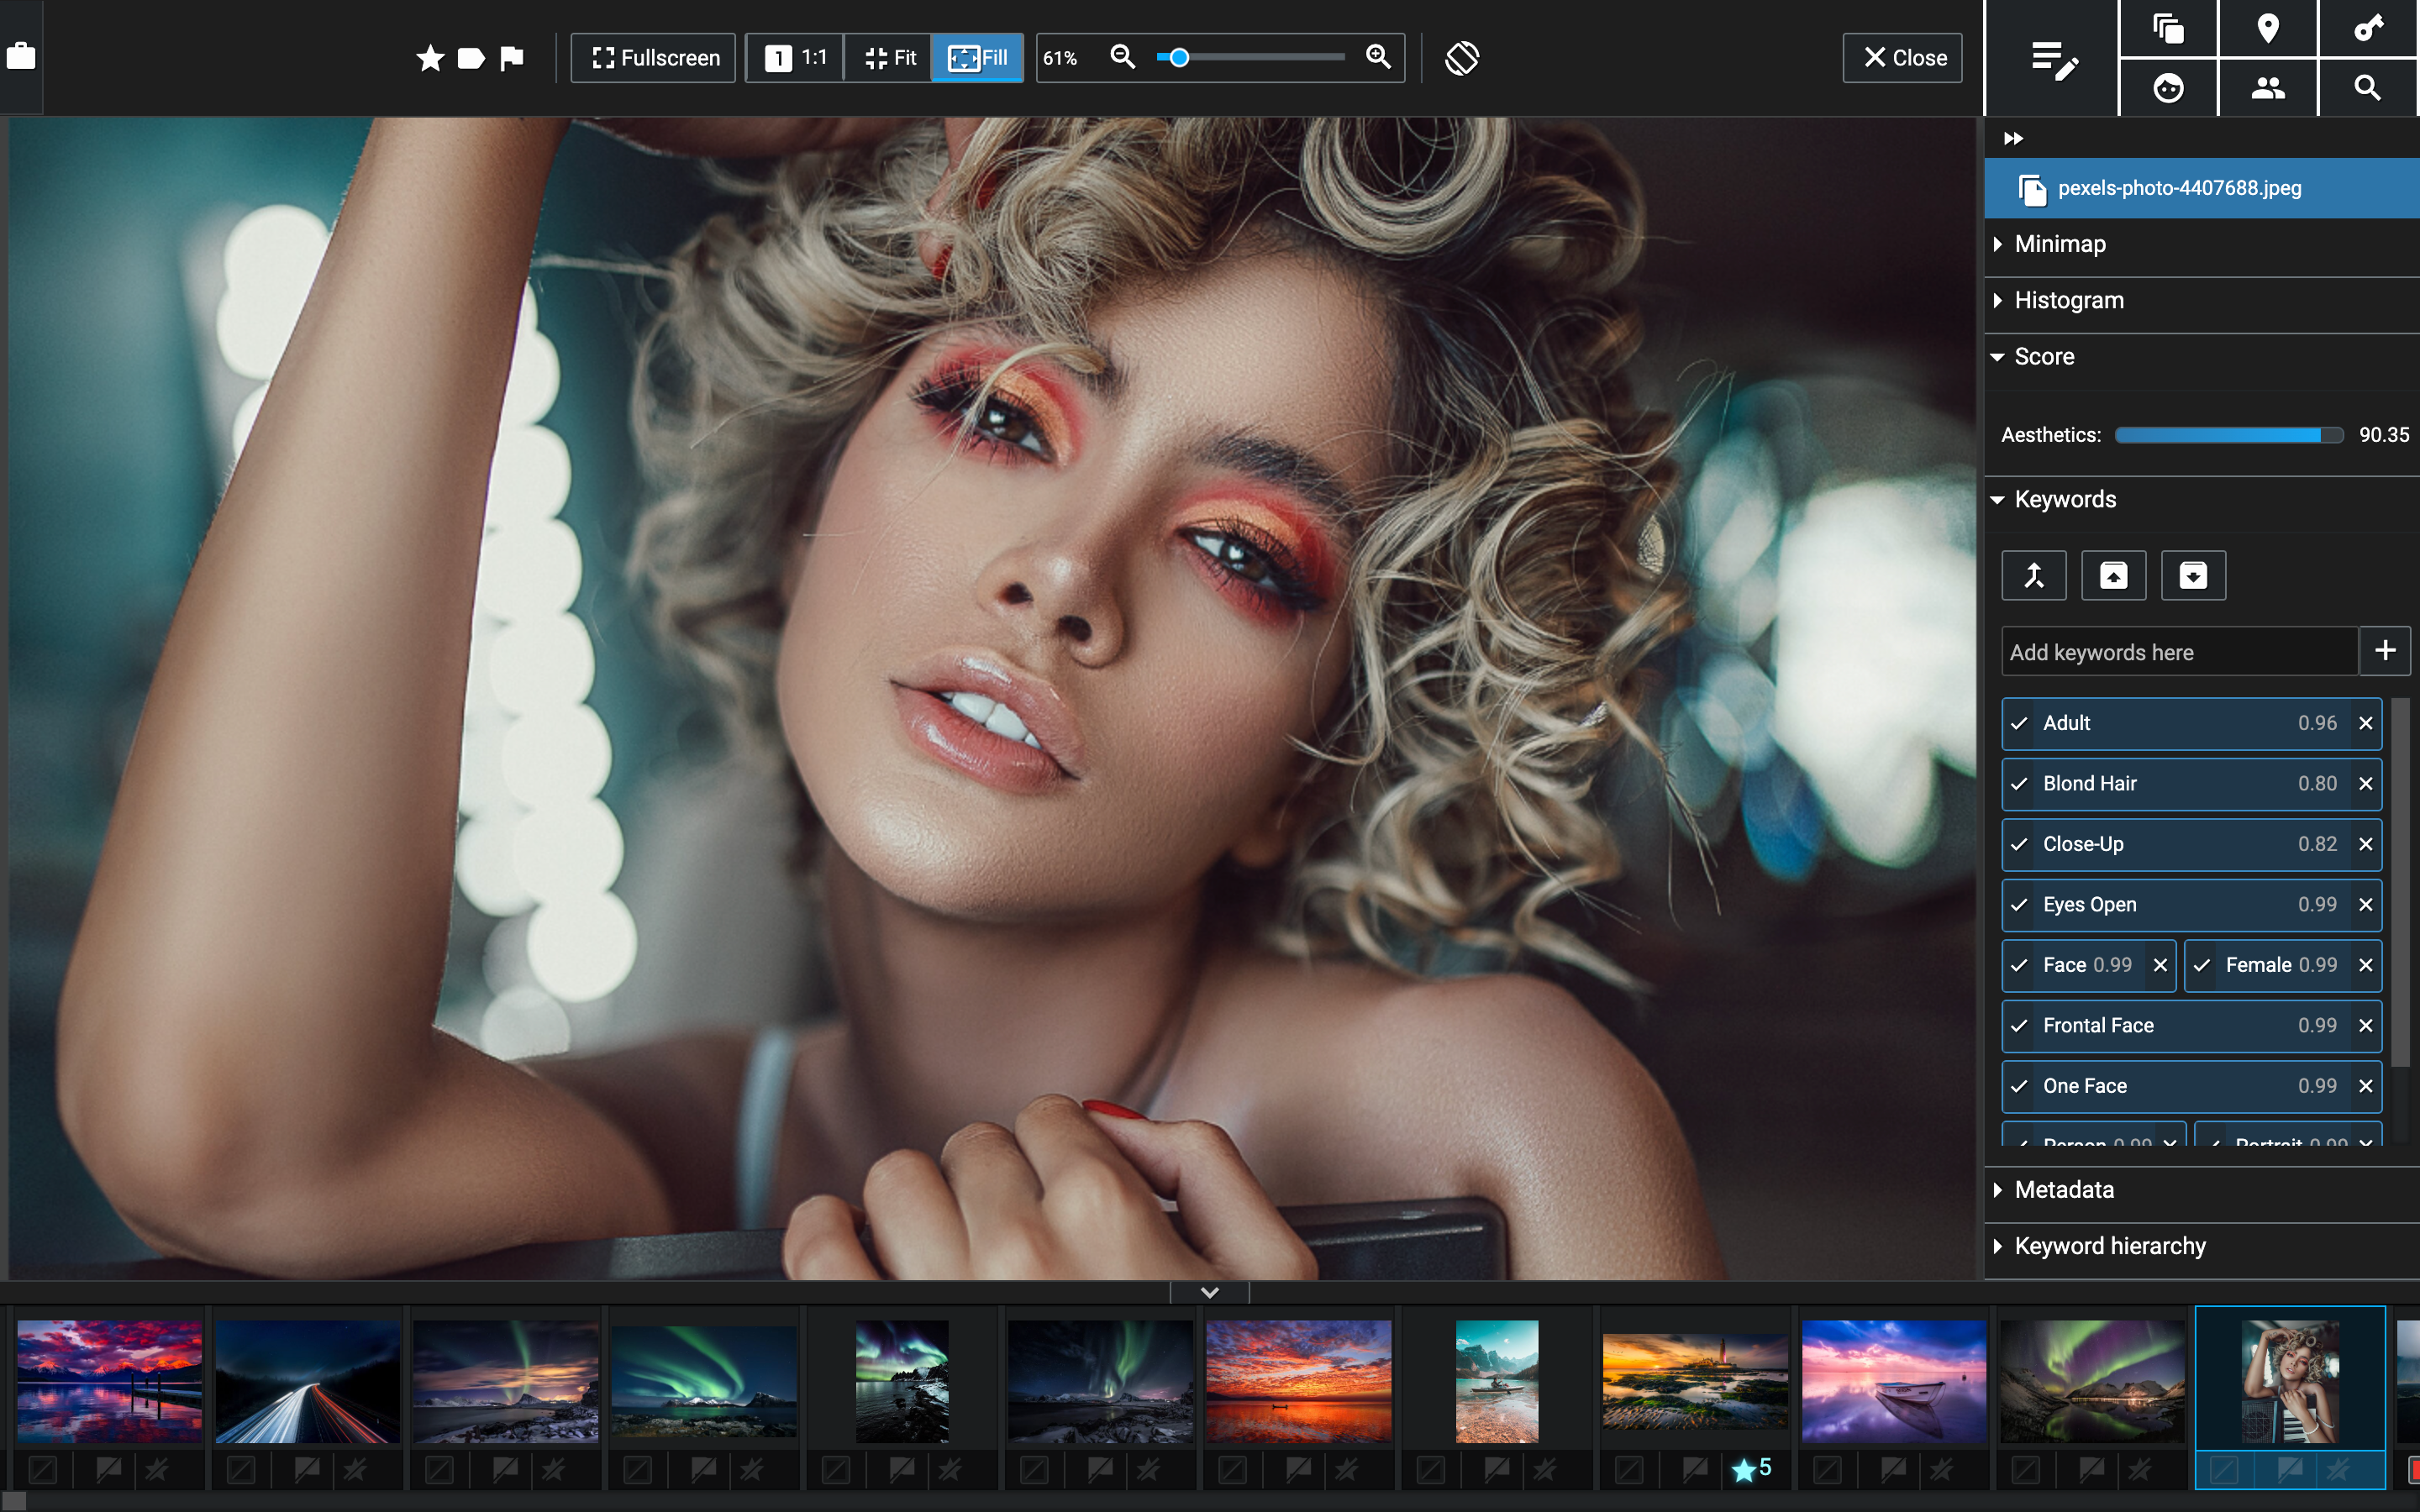
Task: Expand the Histogram section
Action: [x=2068, y=300]
